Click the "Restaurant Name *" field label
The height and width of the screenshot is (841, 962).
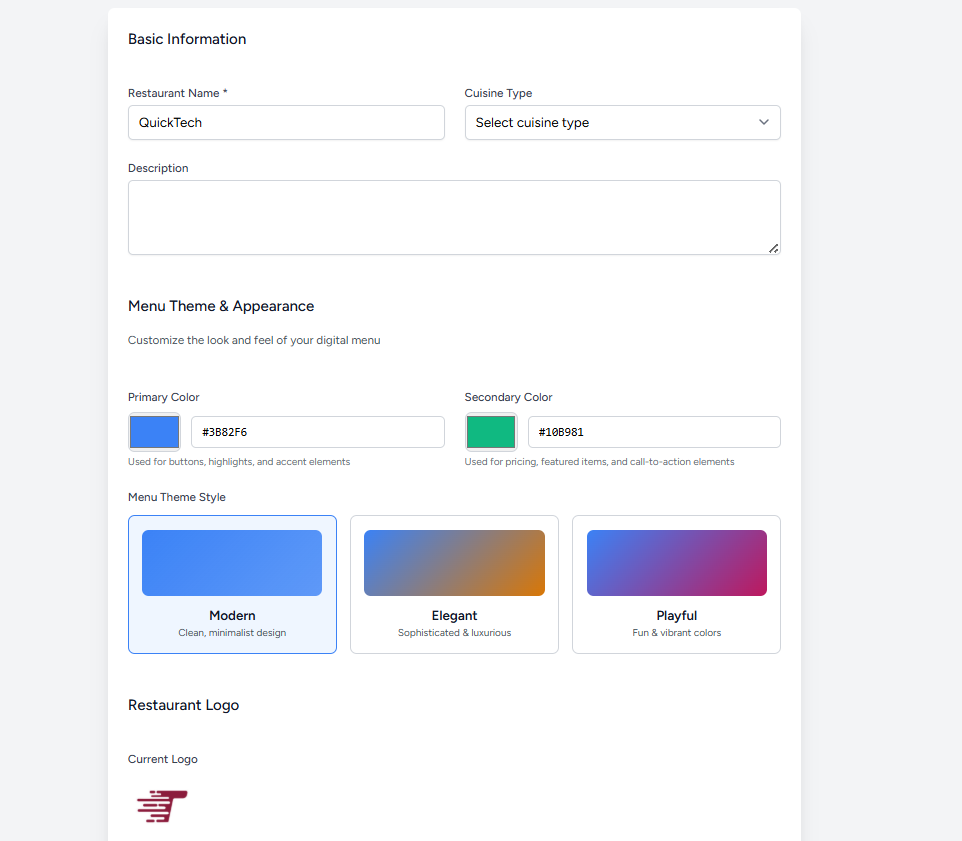point(178,93)
